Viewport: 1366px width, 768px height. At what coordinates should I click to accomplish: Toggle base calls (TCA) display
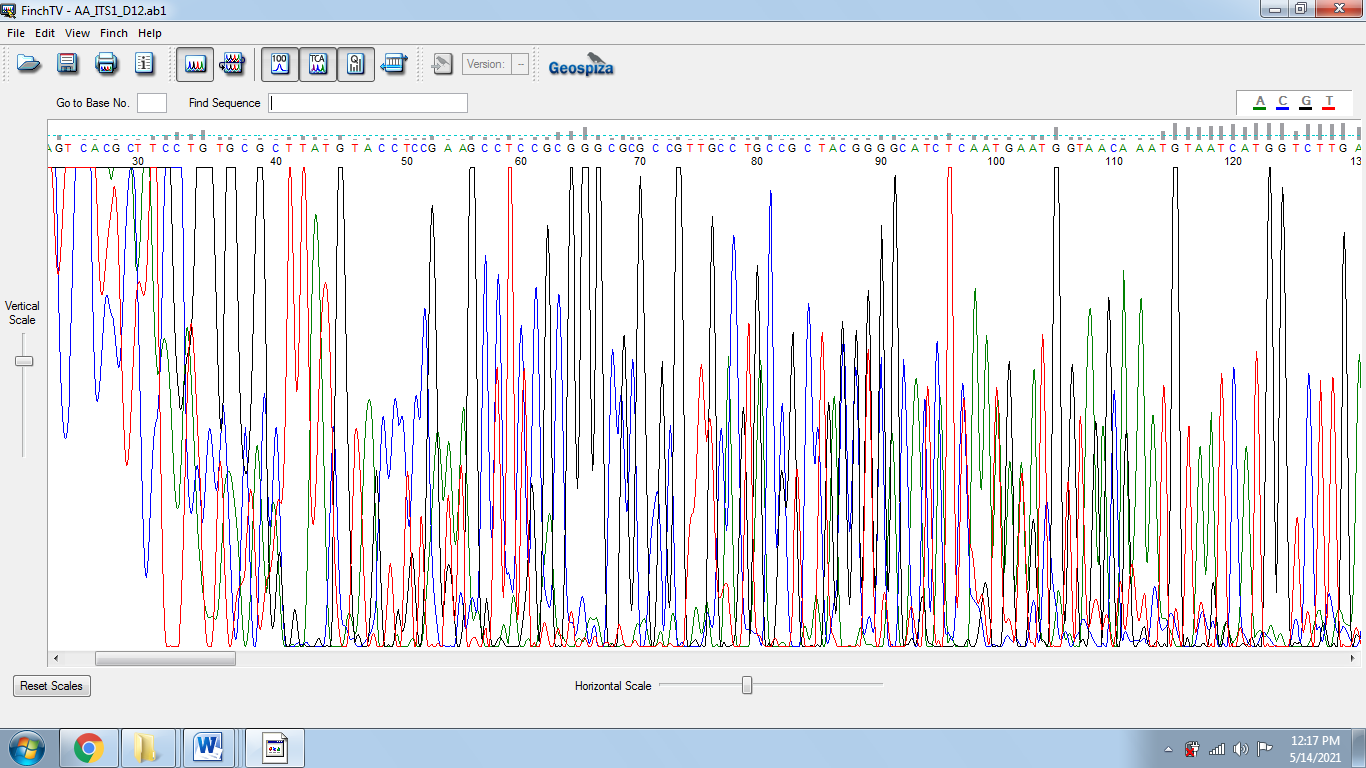318,64
